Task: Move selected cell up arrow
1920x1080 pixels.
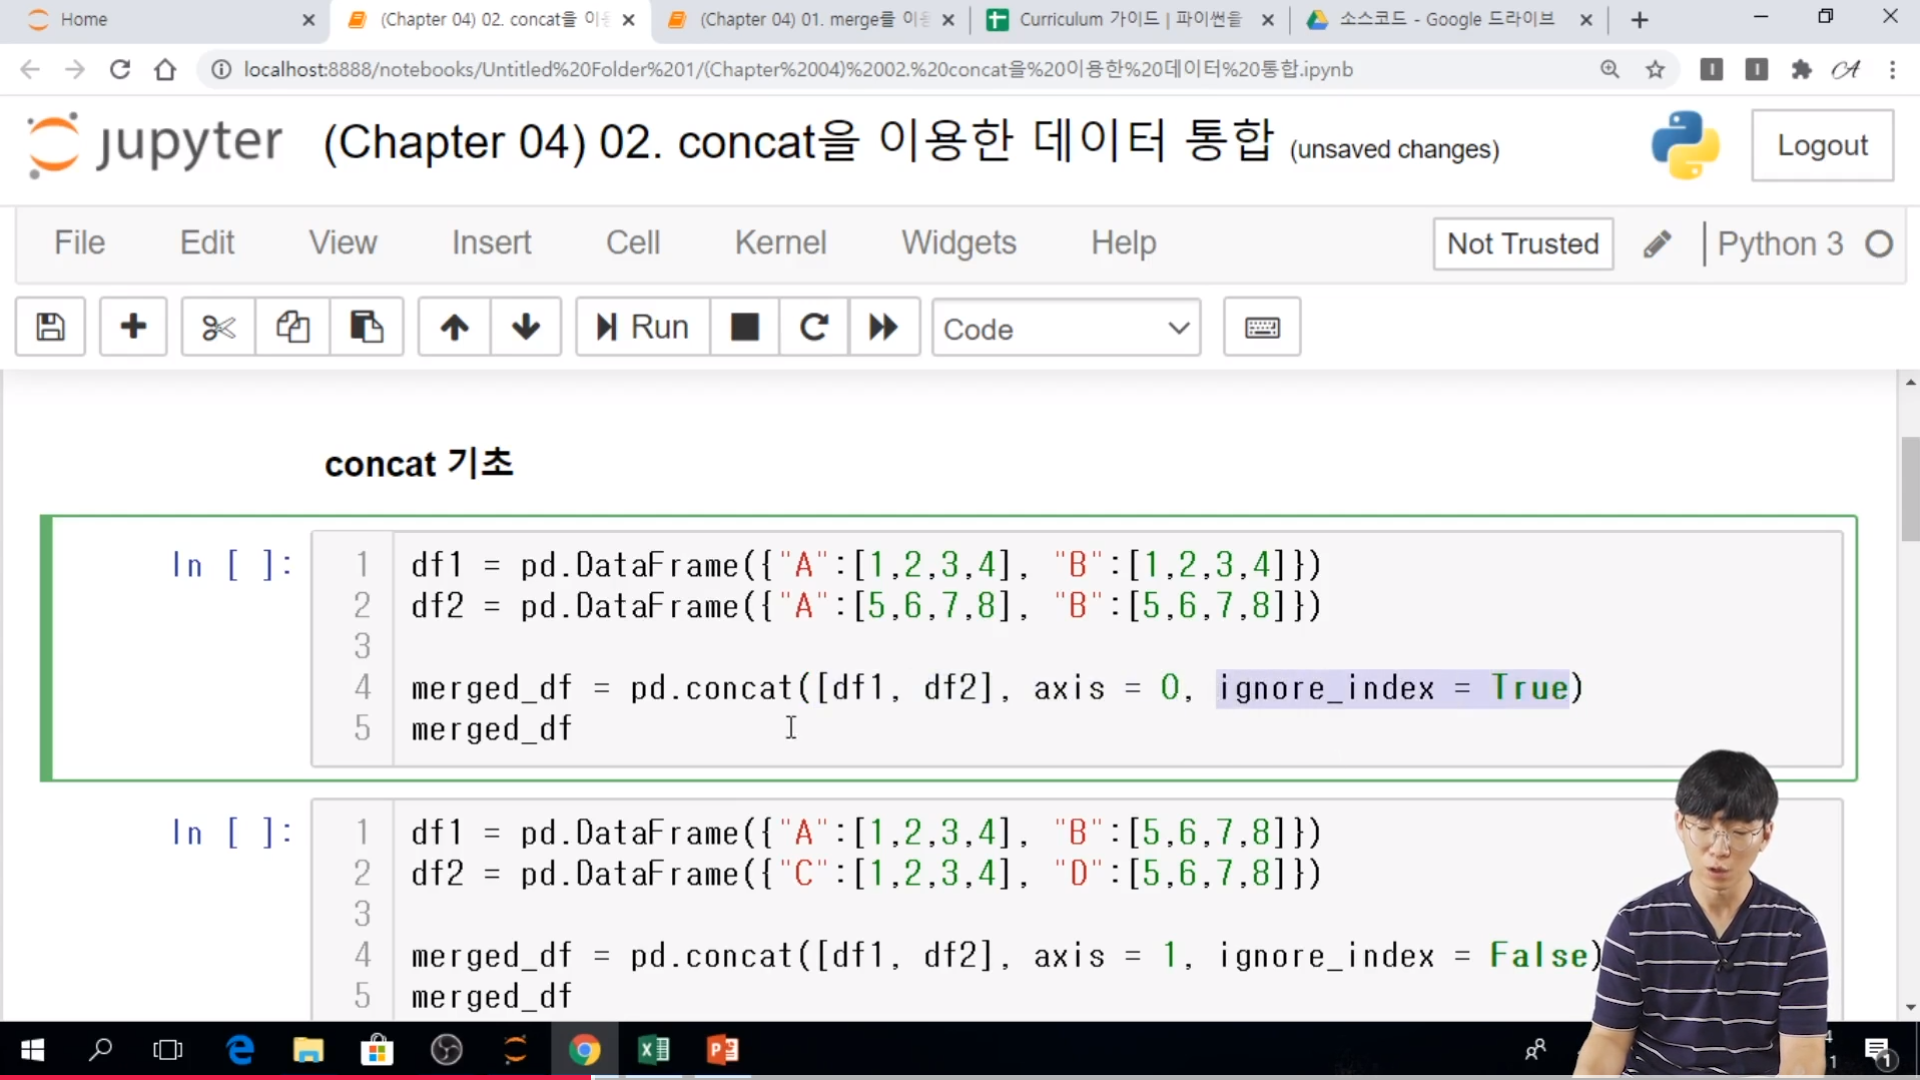Action: coord(454,327)
